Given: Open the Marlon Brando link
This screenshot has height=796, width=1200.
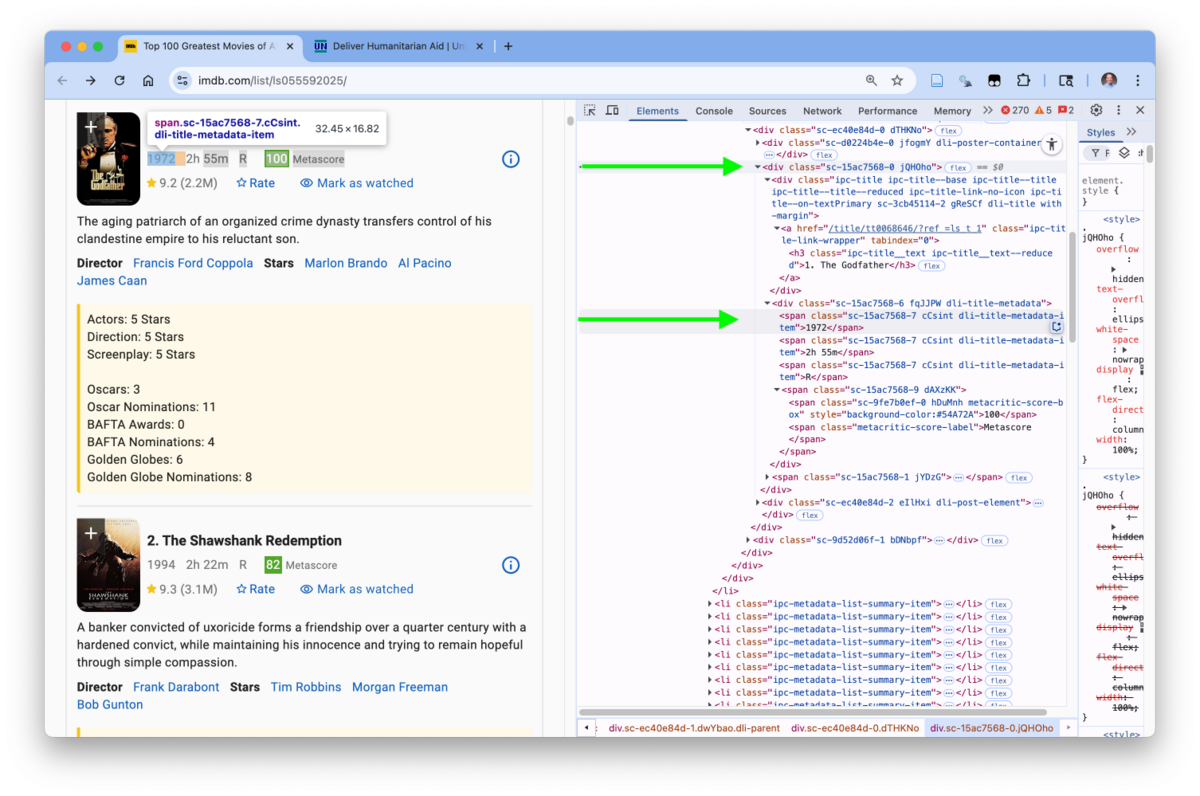Looking at the screenshot, I should point(346,263).
